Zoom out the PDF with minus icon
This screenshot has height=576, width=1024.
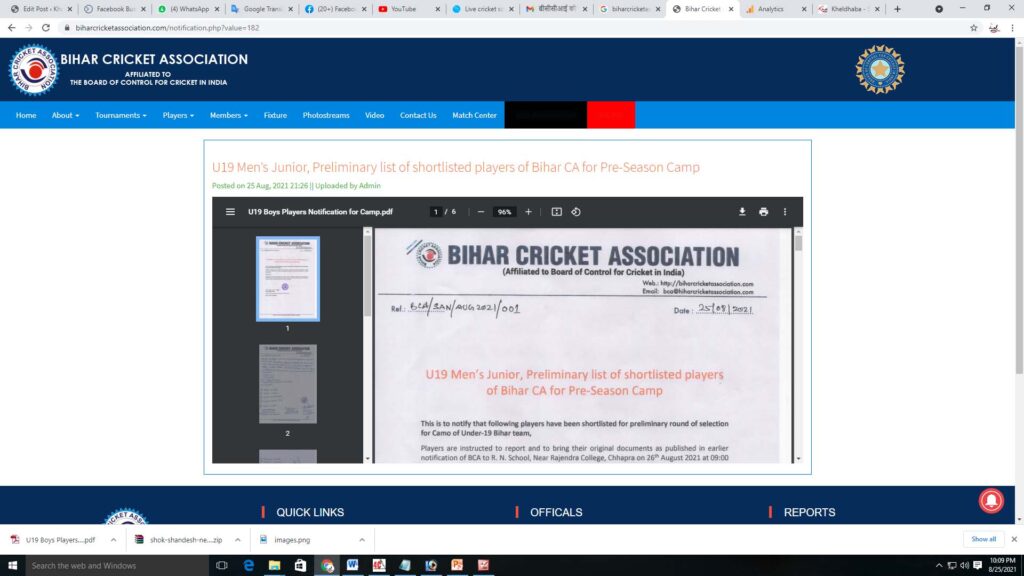coord(481,212)
